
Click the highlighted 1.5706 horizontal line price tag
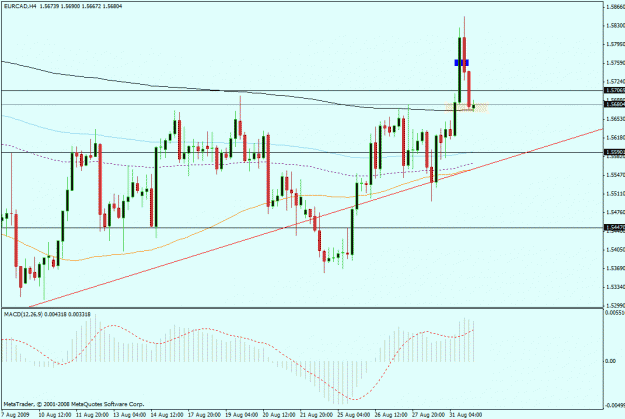pyautogui.click(x=615, y=90)
